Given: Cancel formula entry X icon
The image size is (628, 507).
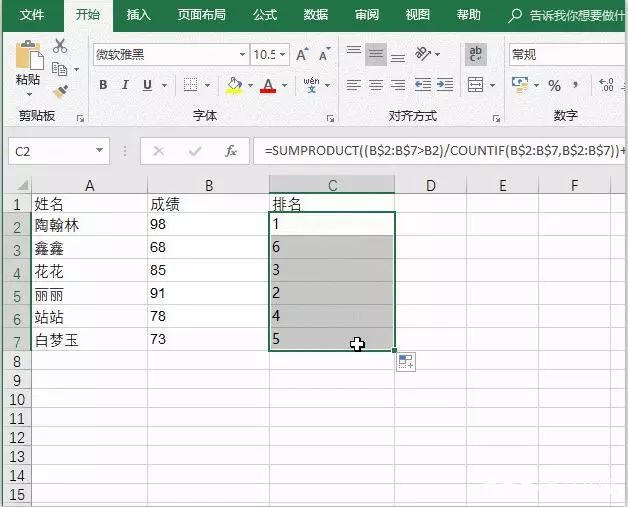Looking at the screenshot, I should click(159, 151).
